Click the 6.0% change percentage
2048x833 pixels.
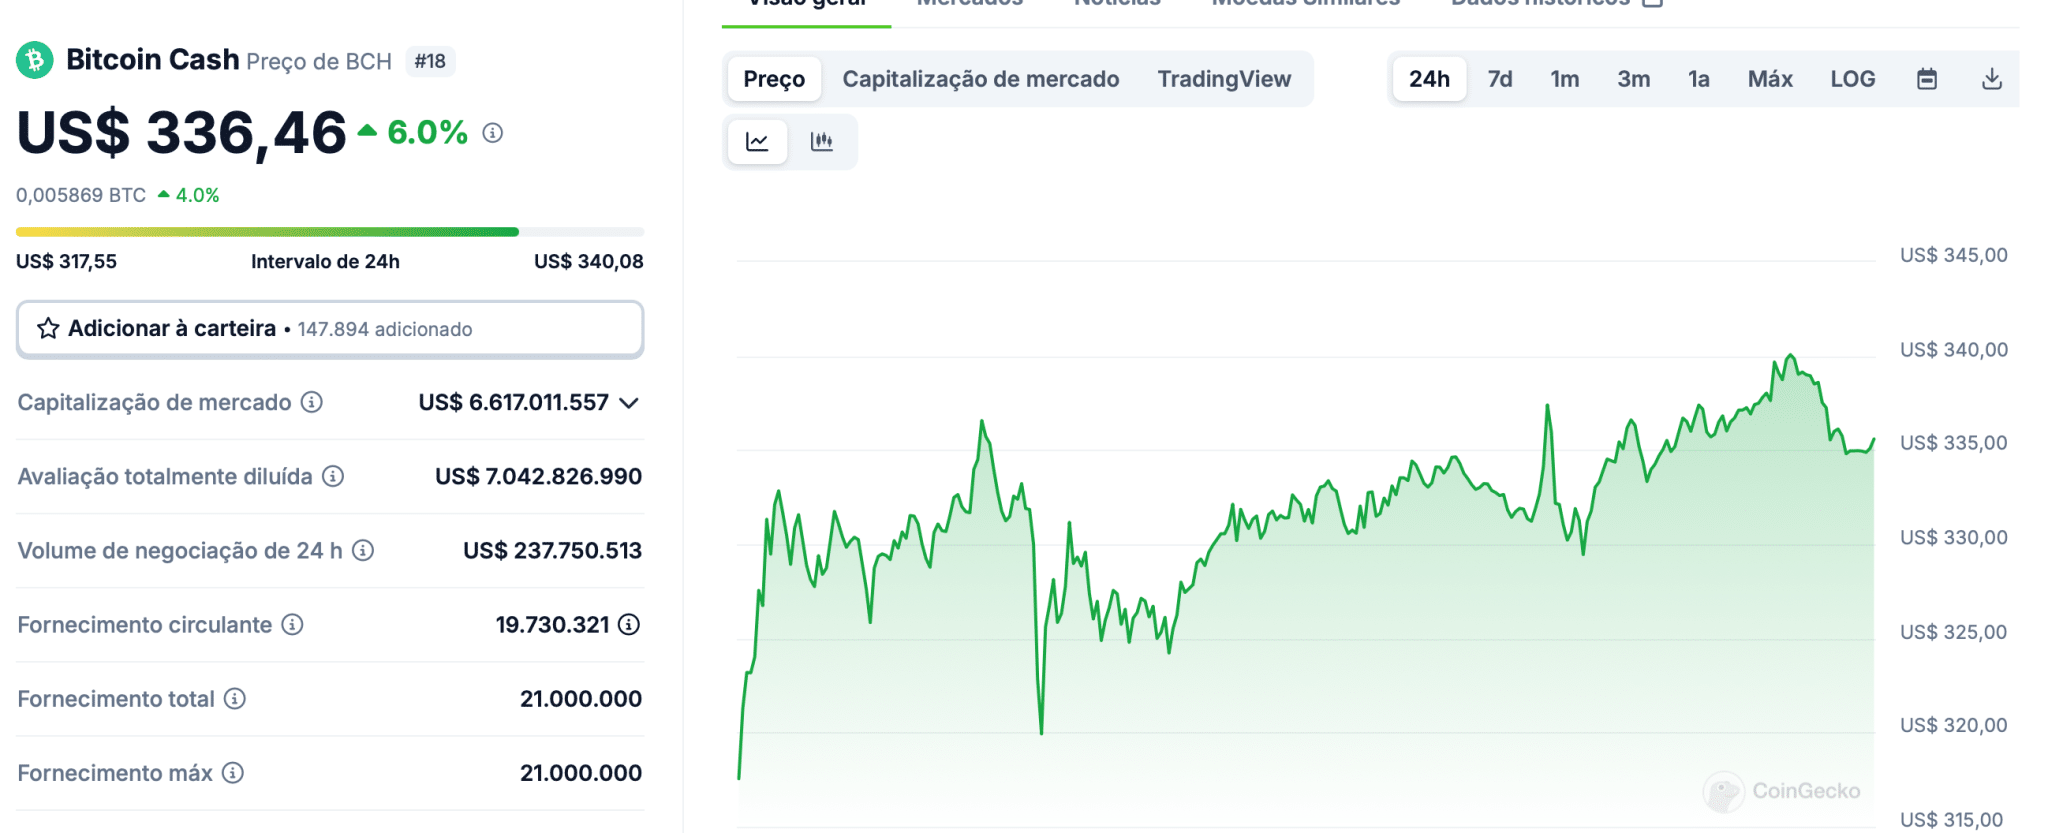427,132
